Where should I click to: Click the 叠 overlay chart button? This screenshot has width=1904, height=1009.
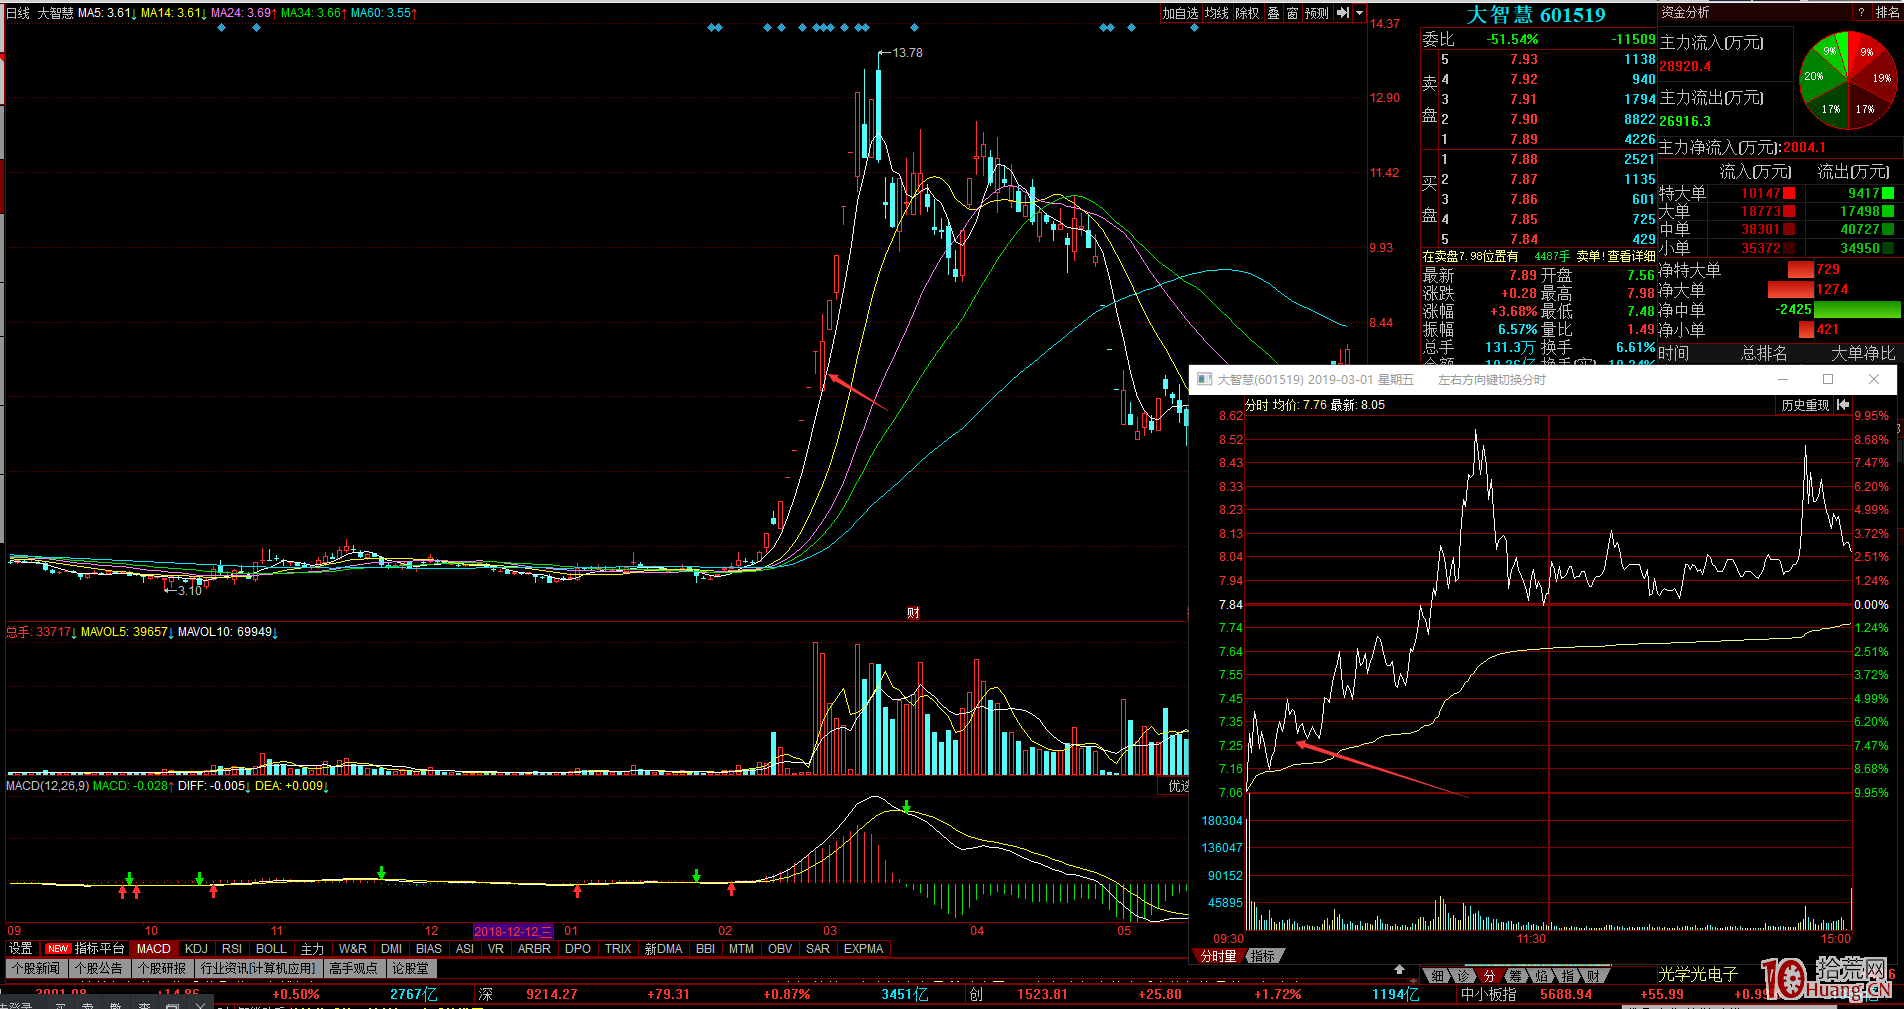tap(1273, 13)
